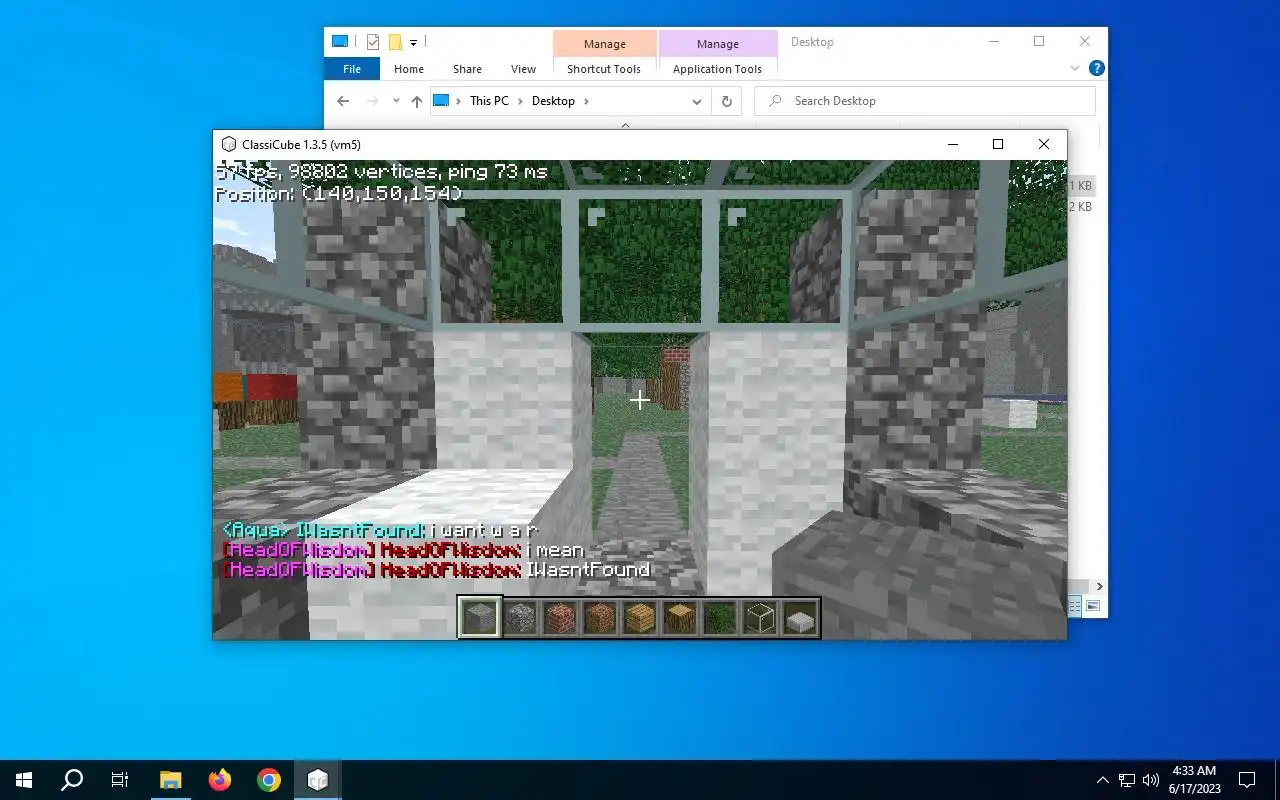Click the ClassiCube taskbar button
Image resolution: width=1280 pixels, height=800 pixels.
[318, 780]
